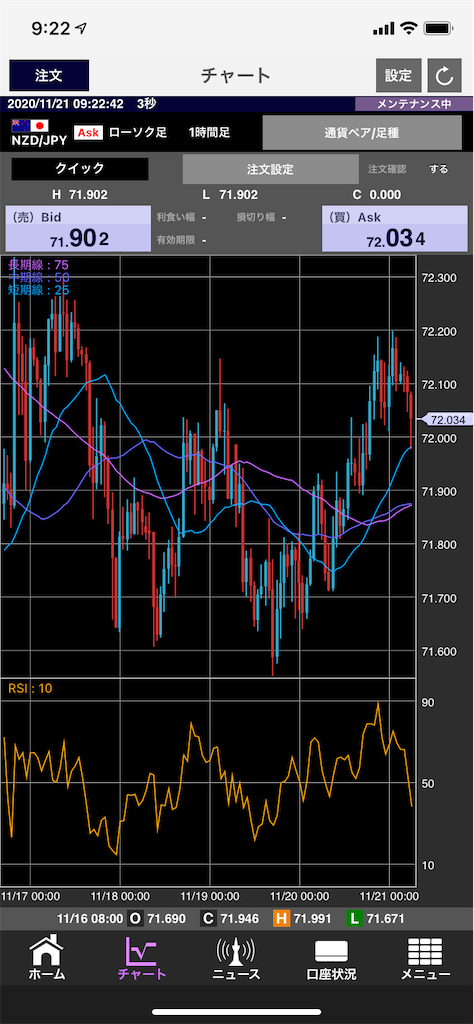Open the 設定 settings button
This screenshot has height=1024, width=474.
click(x=398, y=76)
